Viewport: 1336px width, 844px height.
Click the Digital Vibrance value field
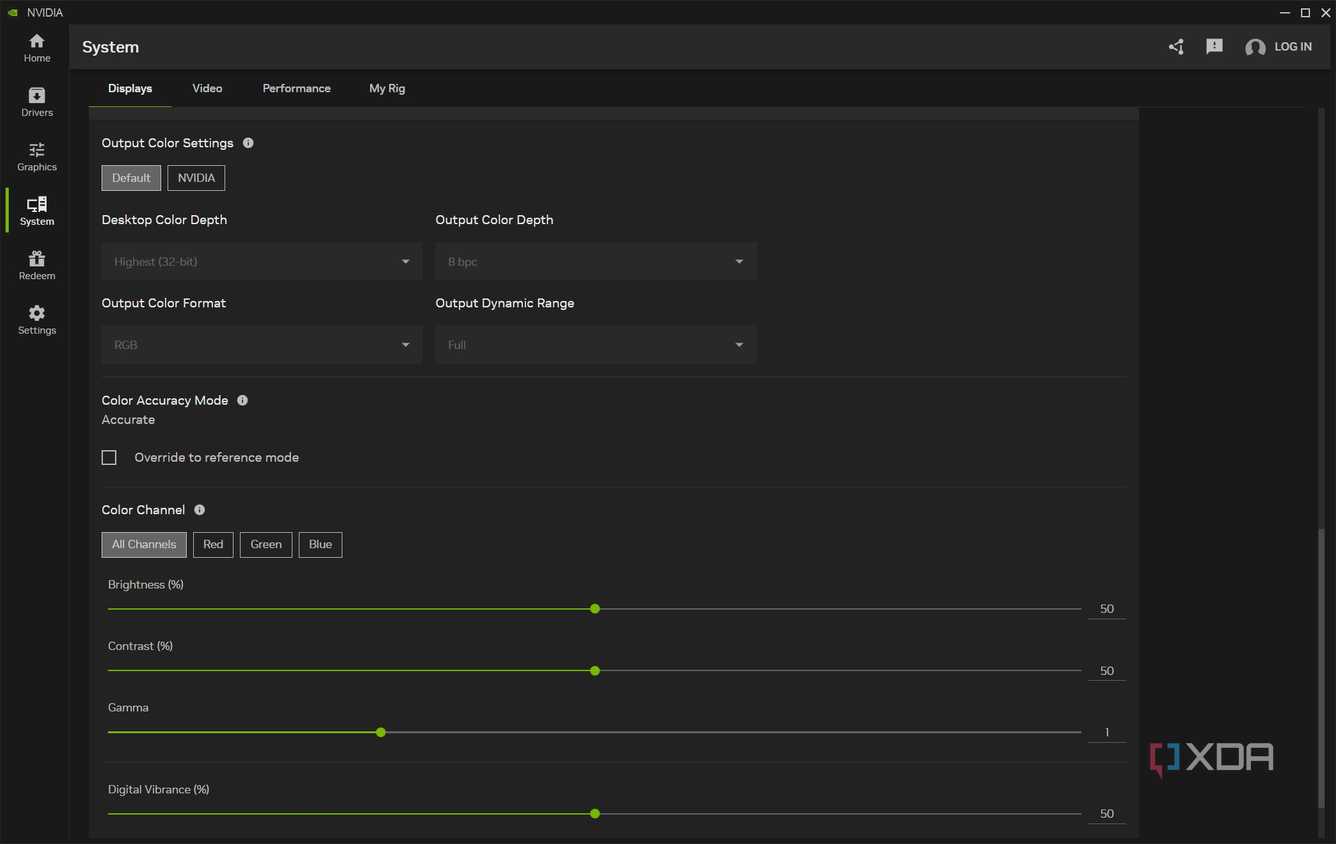click(1107, 814)
